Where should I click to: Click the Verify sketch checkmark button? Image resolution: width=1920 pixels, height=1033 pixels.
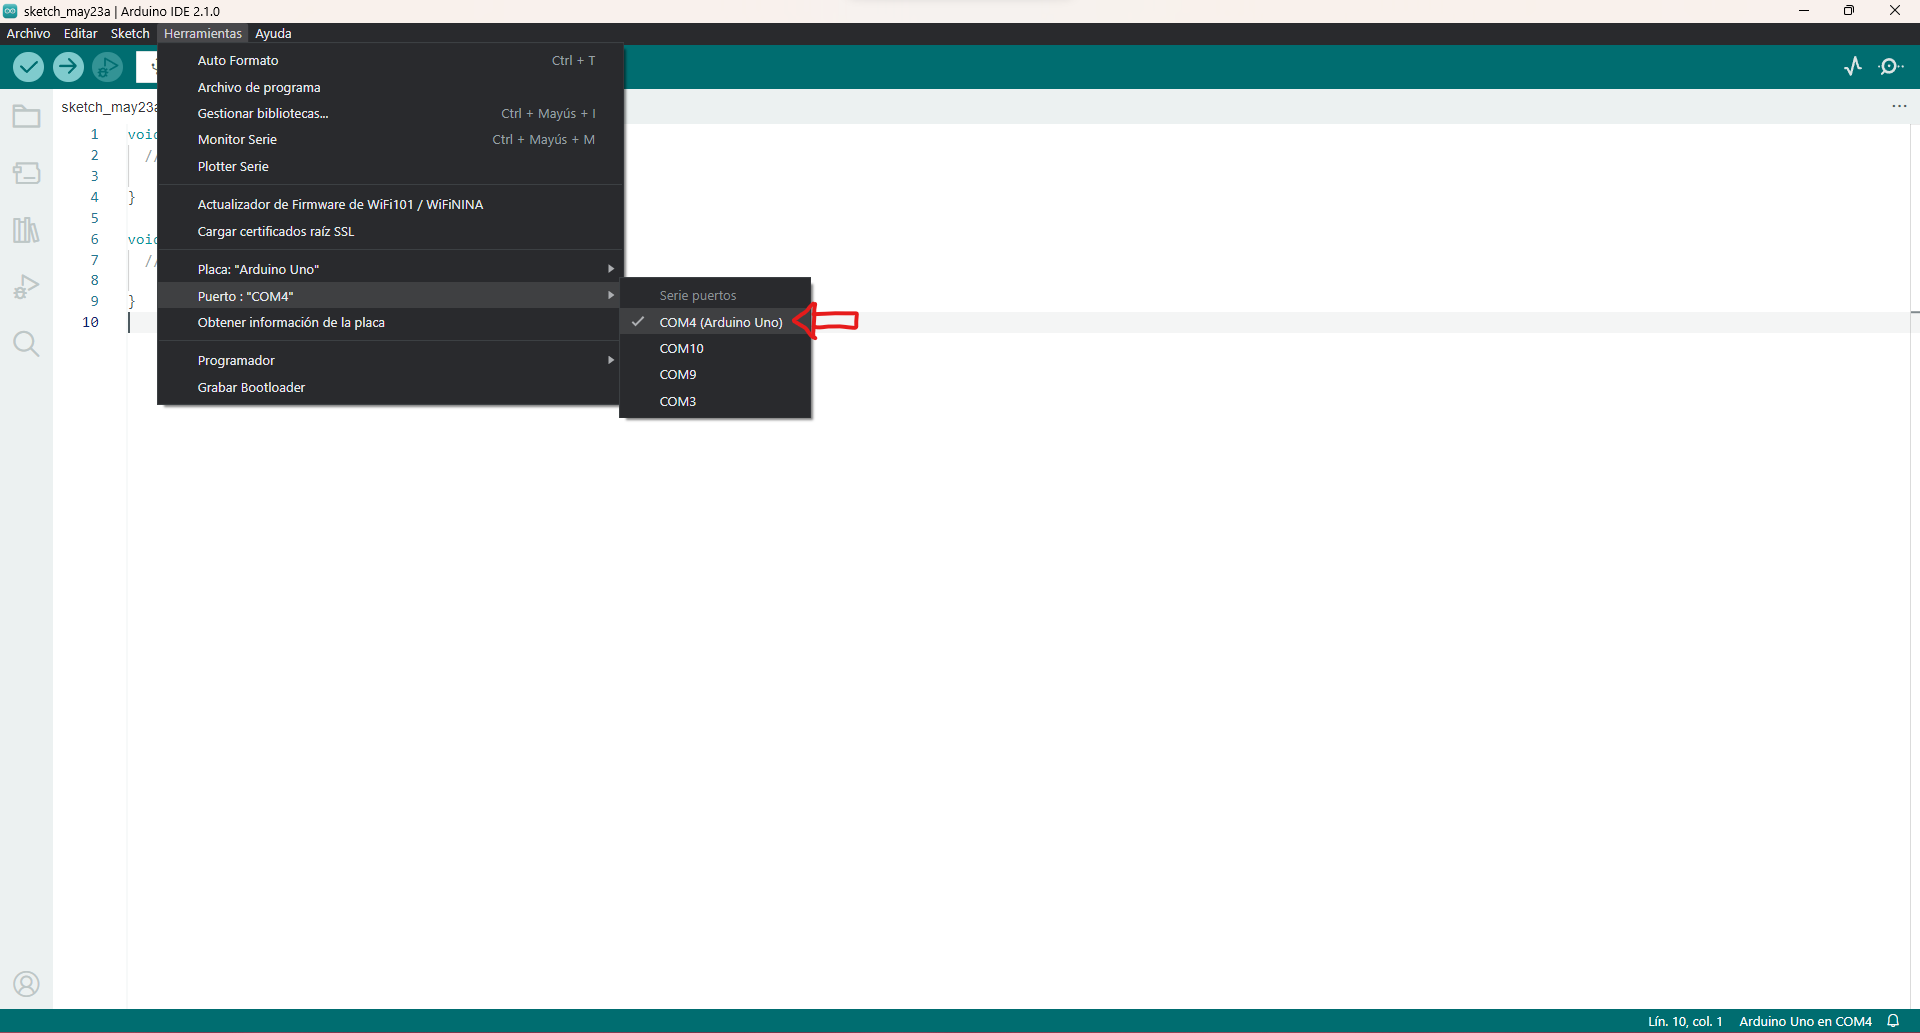28,67
